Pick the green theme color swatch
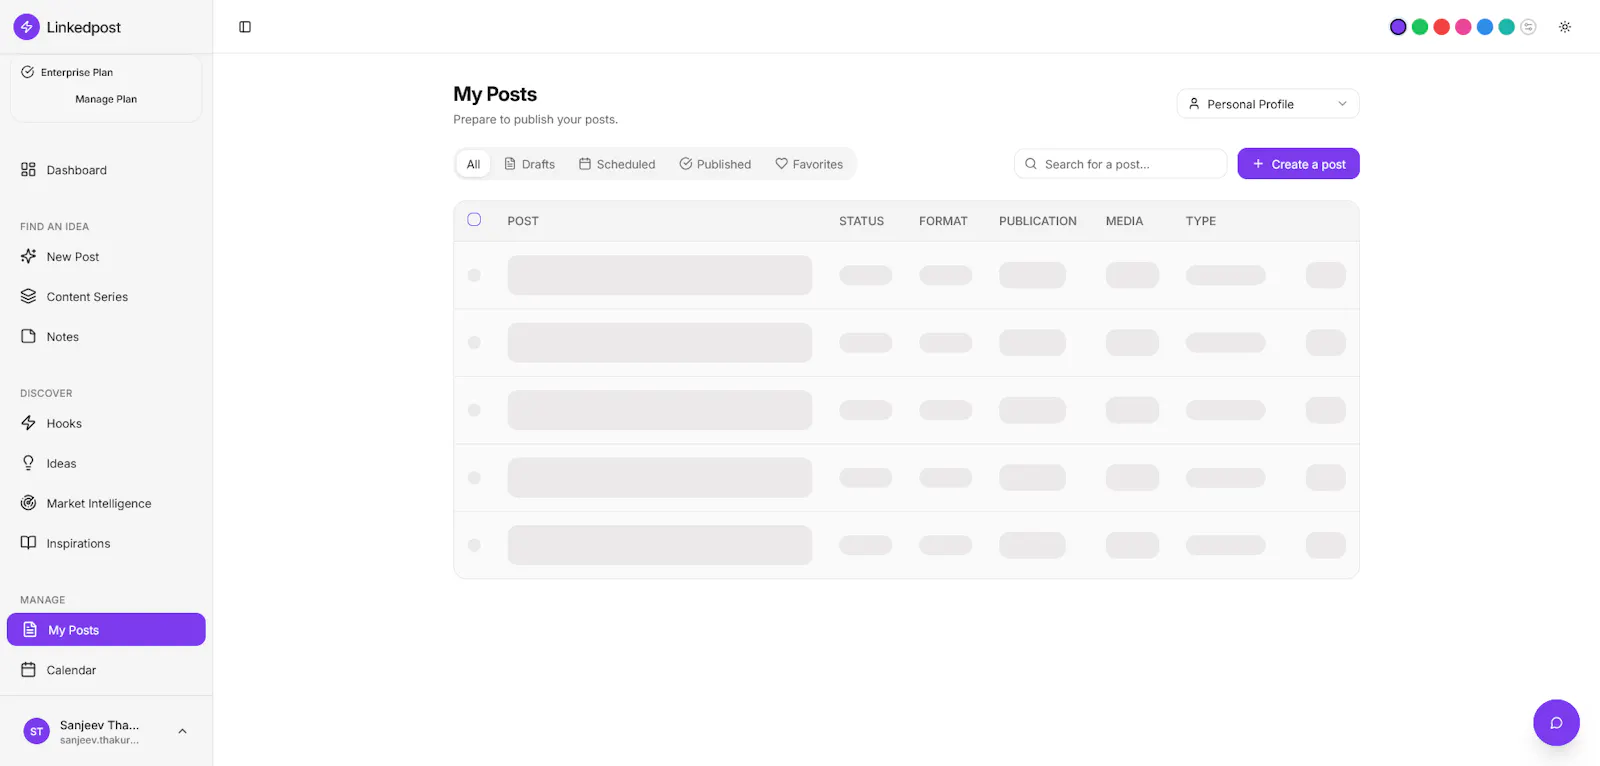 click(1420, 27)
